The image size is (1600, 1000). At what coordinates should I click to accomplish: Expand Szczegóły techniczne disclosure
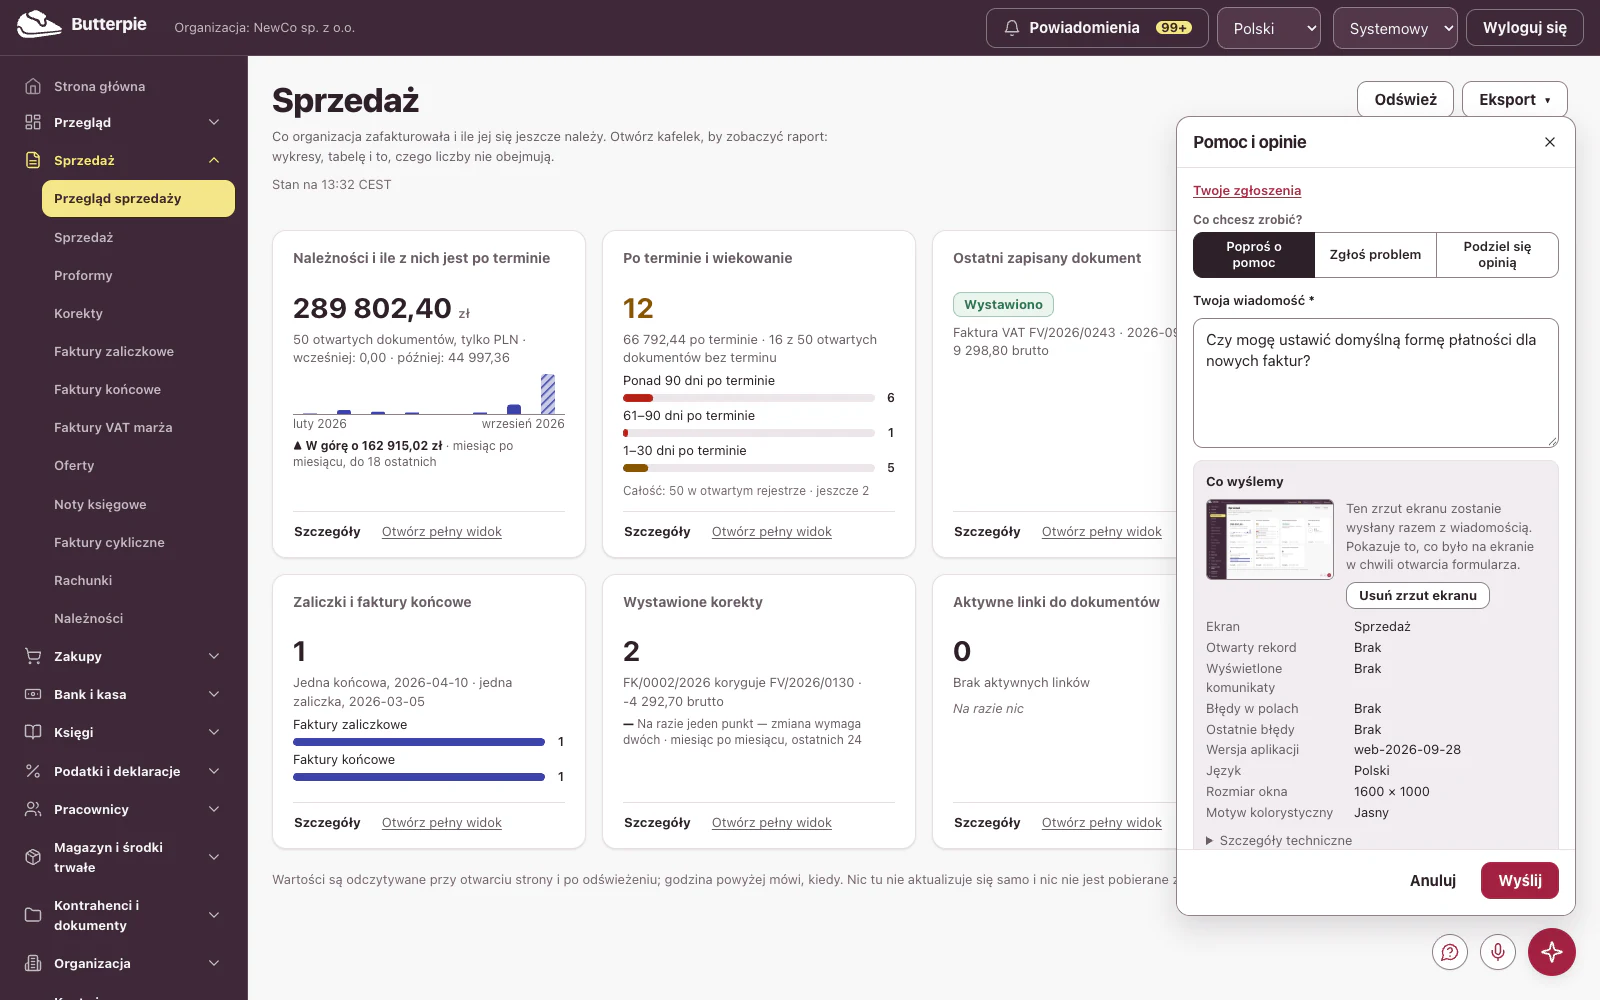[x=1279, y=840]
